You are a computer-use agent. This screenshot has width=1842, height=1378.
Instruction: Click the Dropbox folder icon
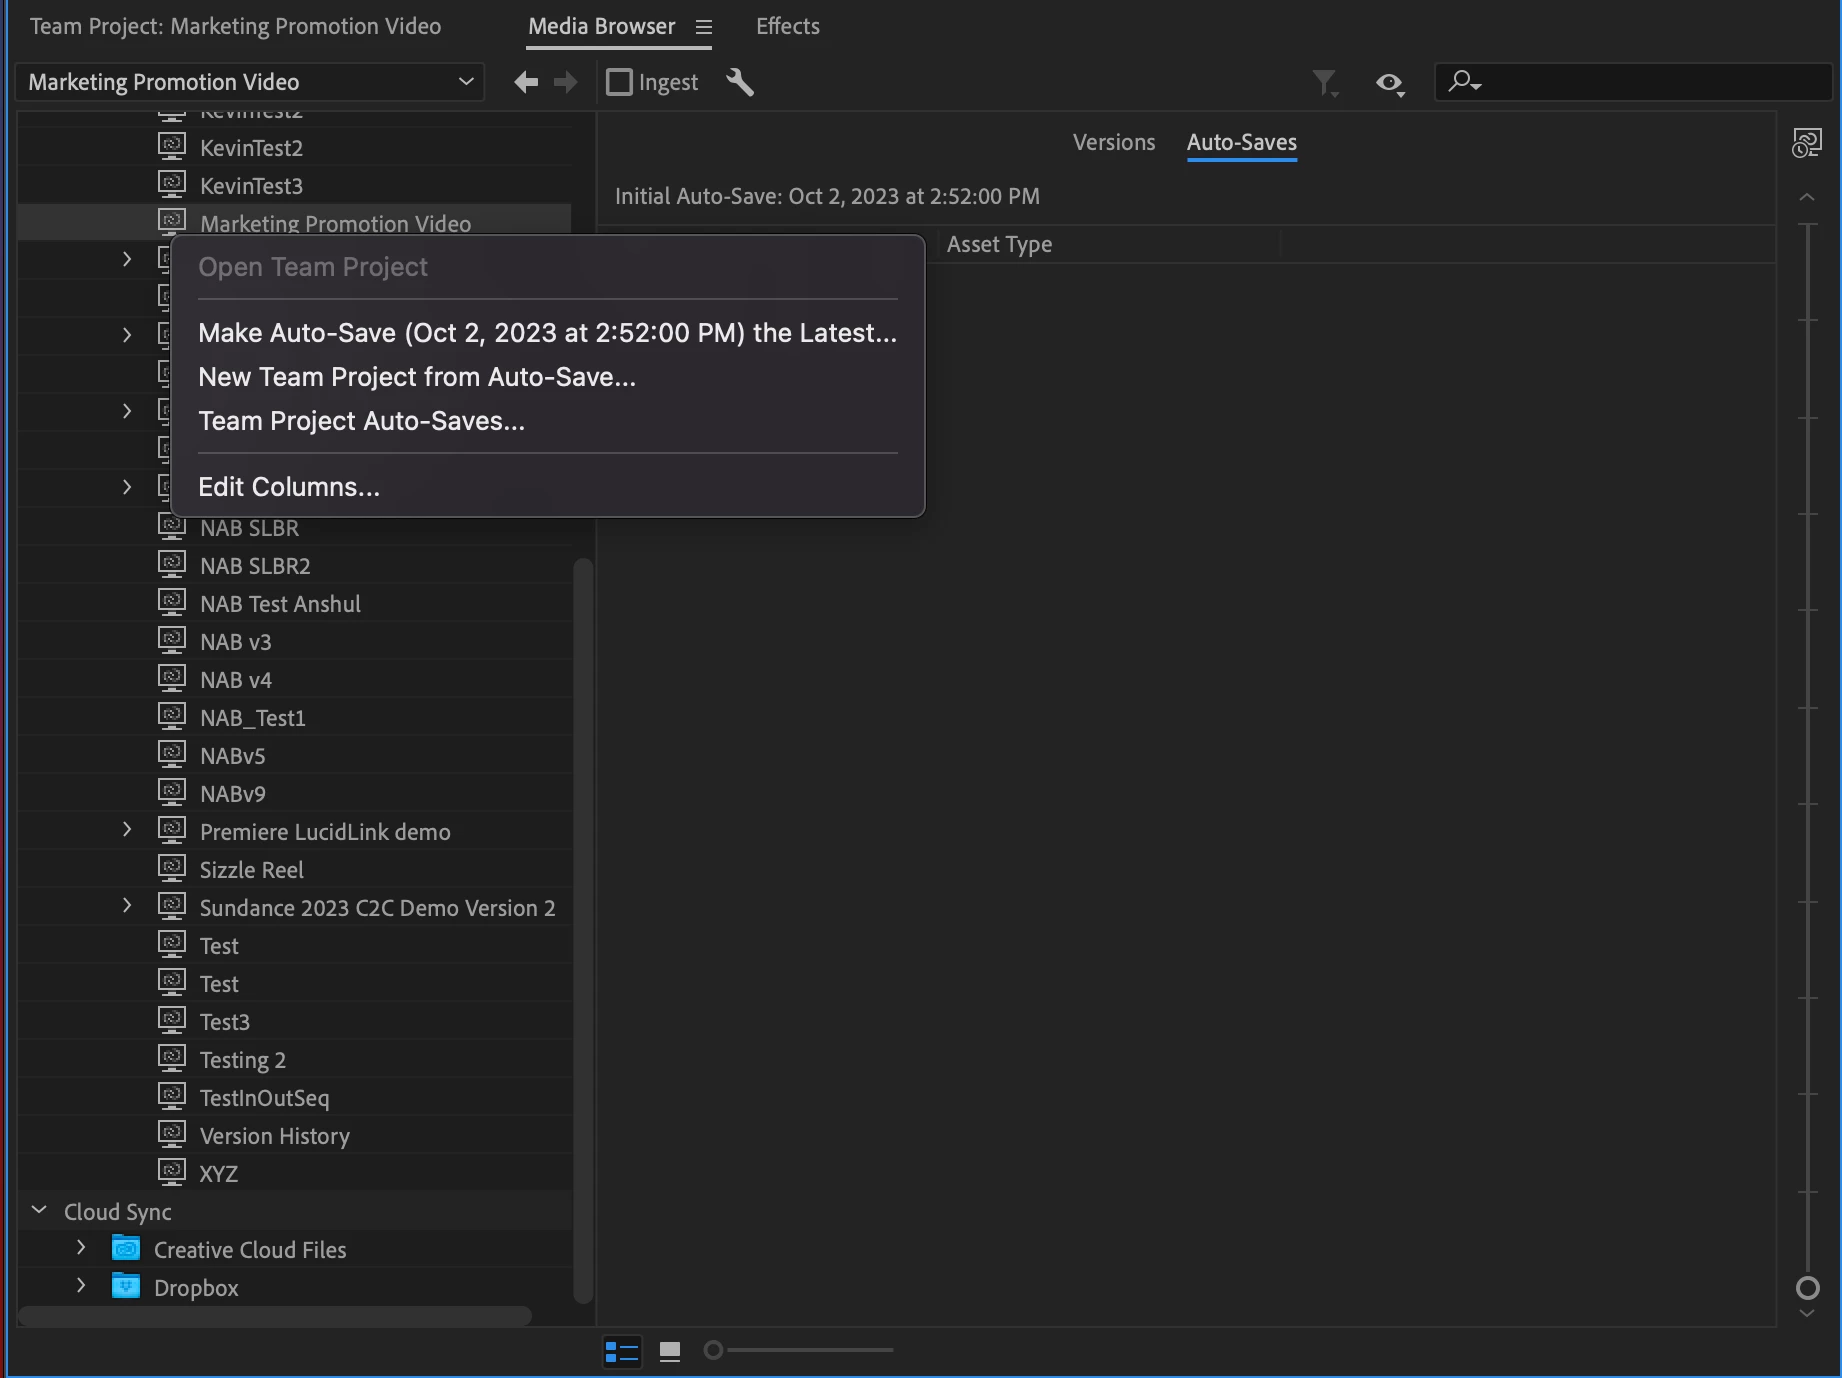[126, 1286]
